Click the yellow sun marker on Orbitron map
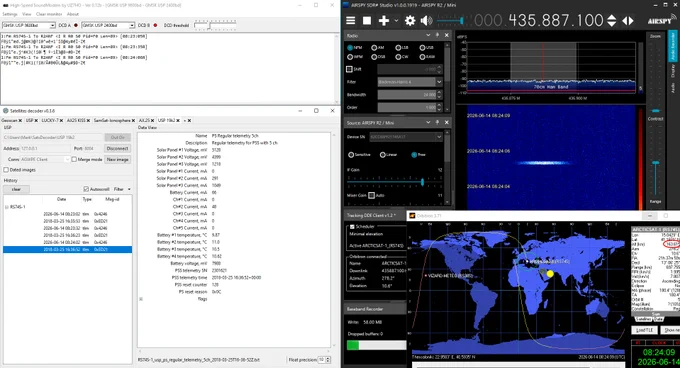The image size is (680, 368). point(550,274)
